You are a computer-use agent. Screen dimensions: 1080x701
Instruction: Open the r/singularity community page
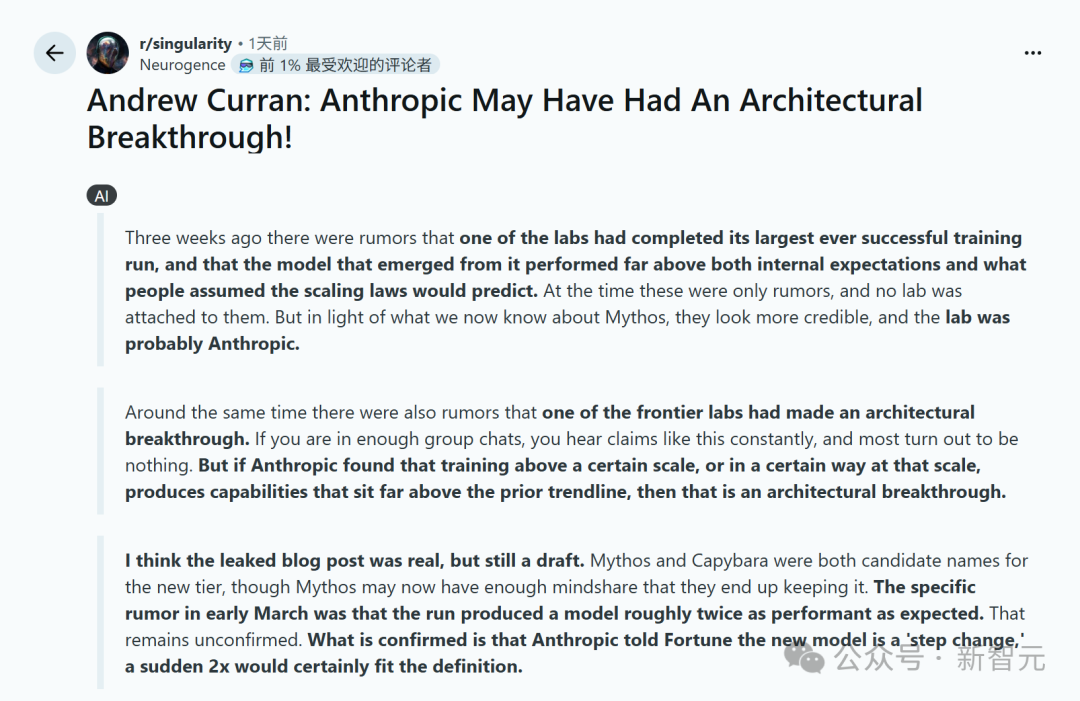[186, 43]
